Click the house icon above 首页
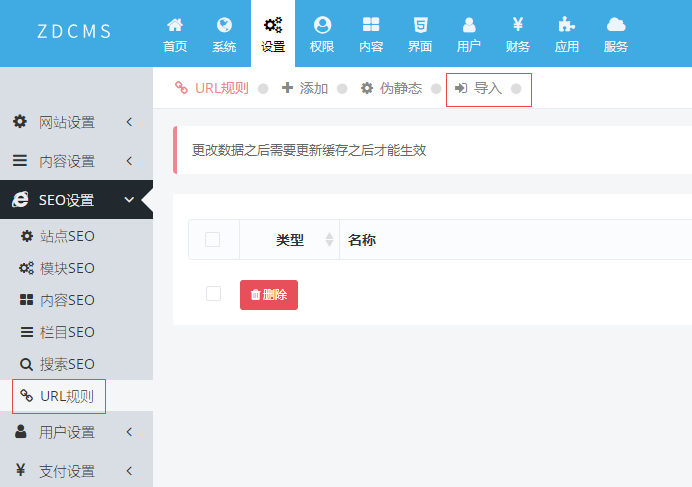 point(175,25)
